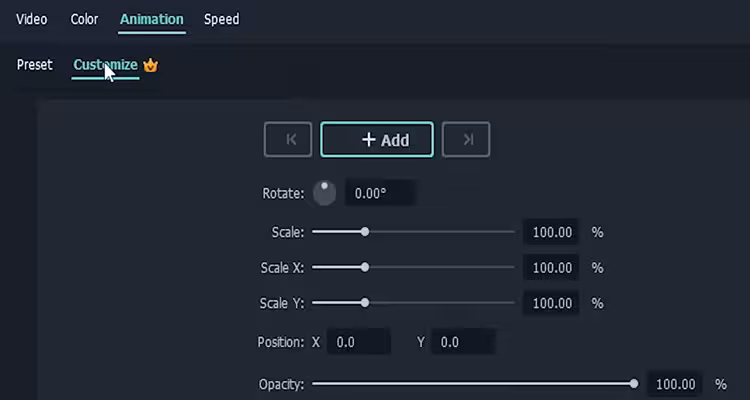Select the Animation tab
Viewport: 750px width, 400px height.
tap(152, 19)
